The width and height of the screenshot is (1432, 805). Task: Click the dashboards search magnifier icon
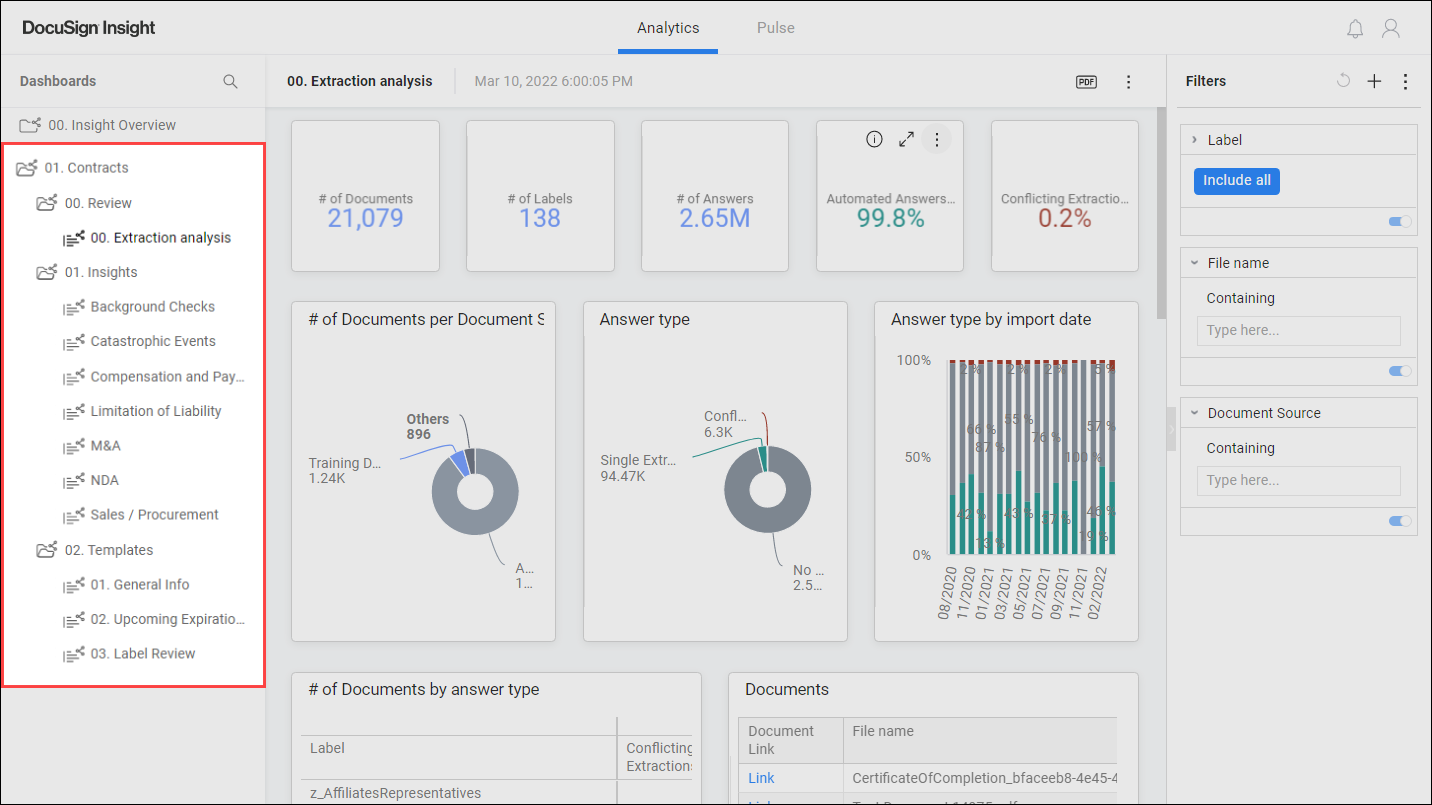coord(230,81)
